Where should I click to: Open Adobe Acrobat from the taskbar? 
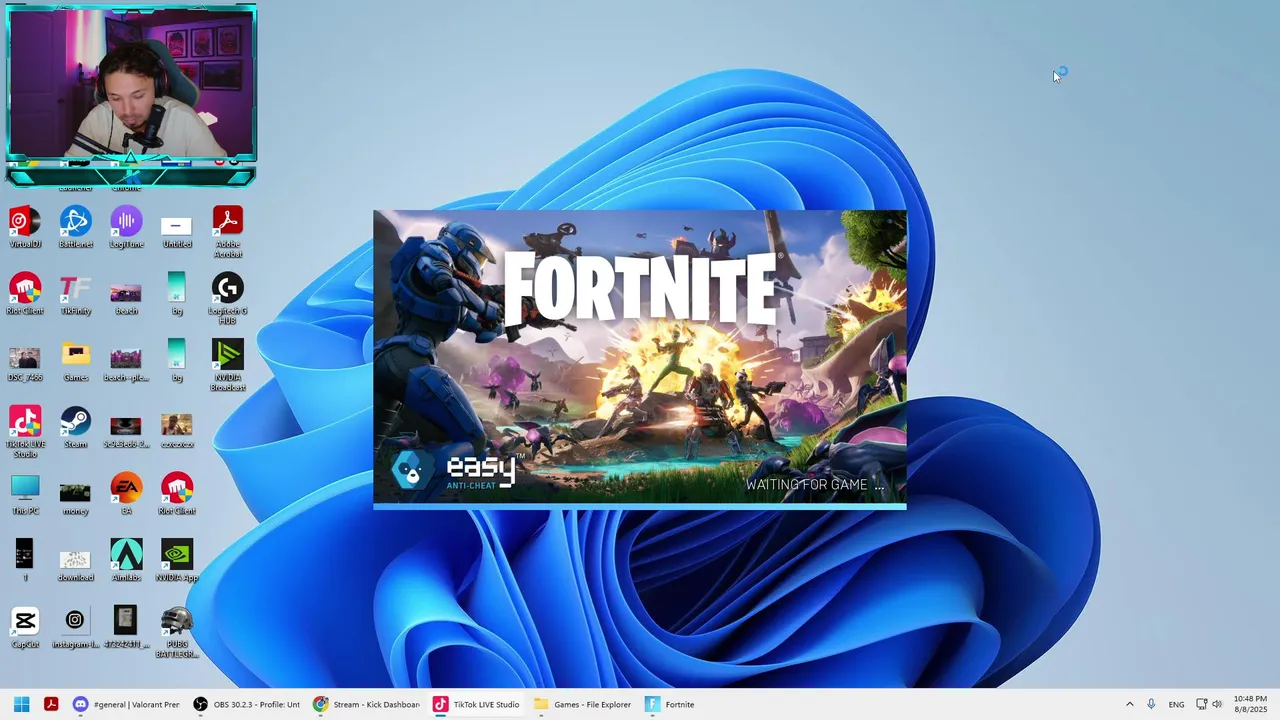click(51, 704)
